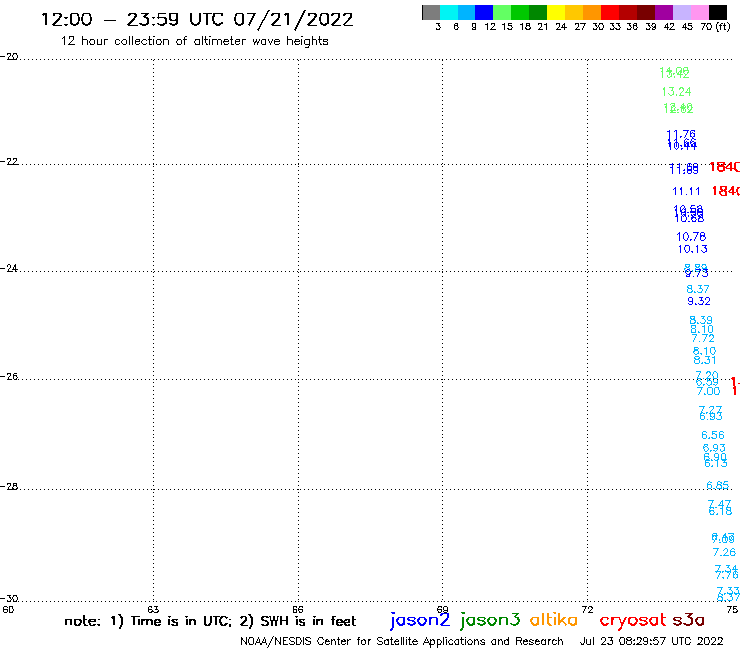The height and width of the screenshot is (650, 740).
Task: Click the '3' label under the gray swatch
Action: click(x=438, y=26)
